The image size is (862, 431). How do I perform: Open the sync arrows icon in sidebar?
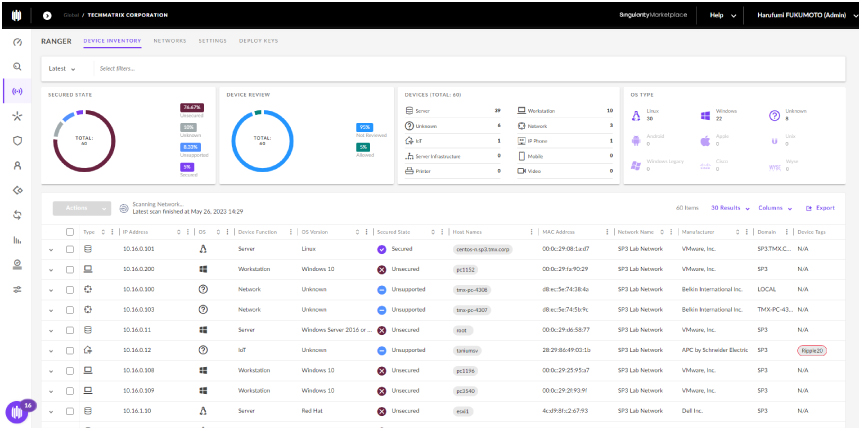(x=17, y=215)
